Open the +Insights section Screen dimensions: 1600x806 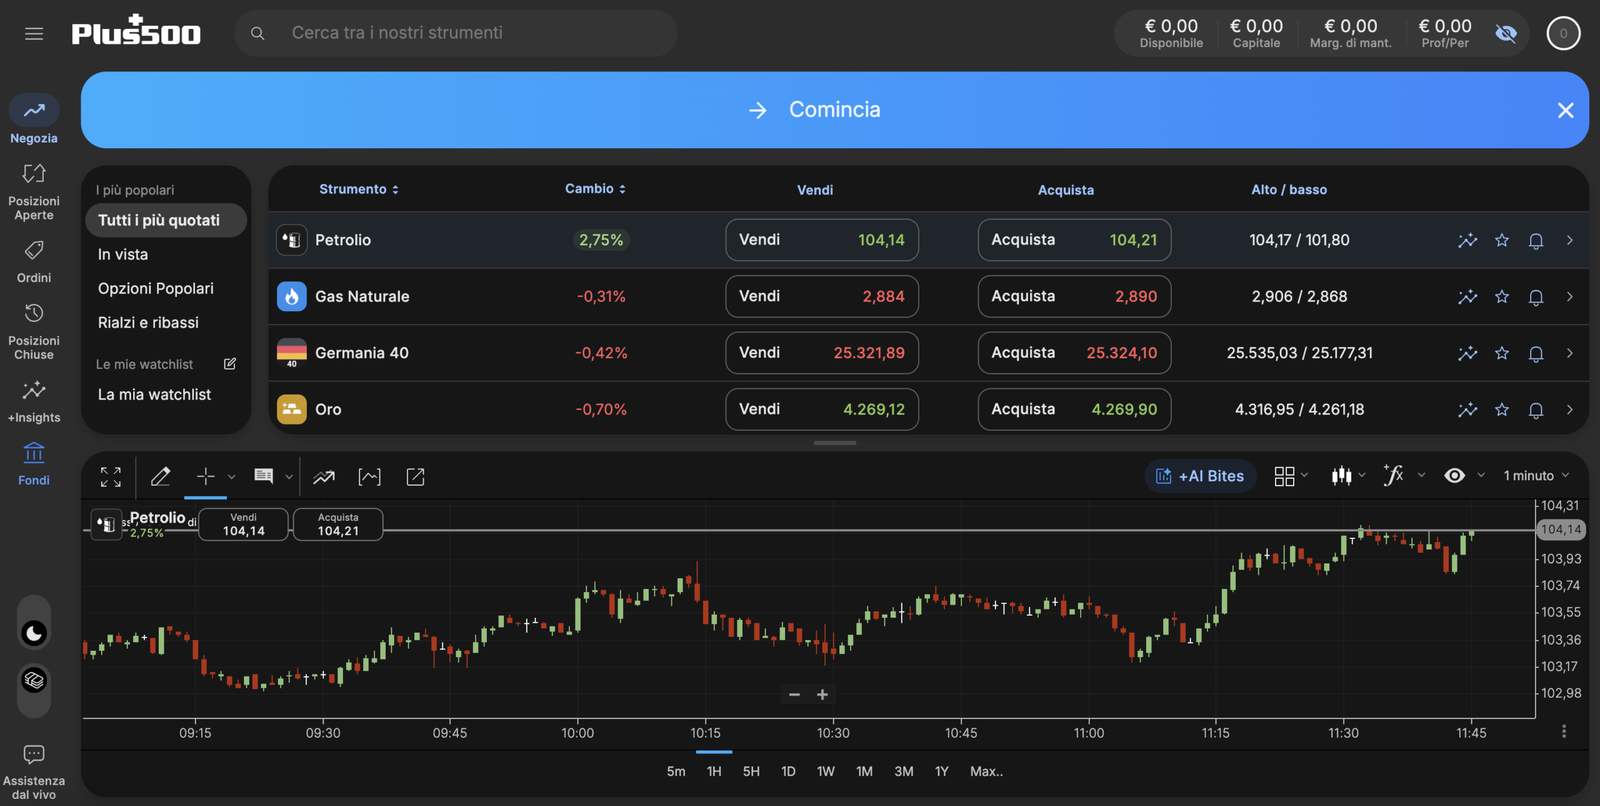[x=34, y=401]
